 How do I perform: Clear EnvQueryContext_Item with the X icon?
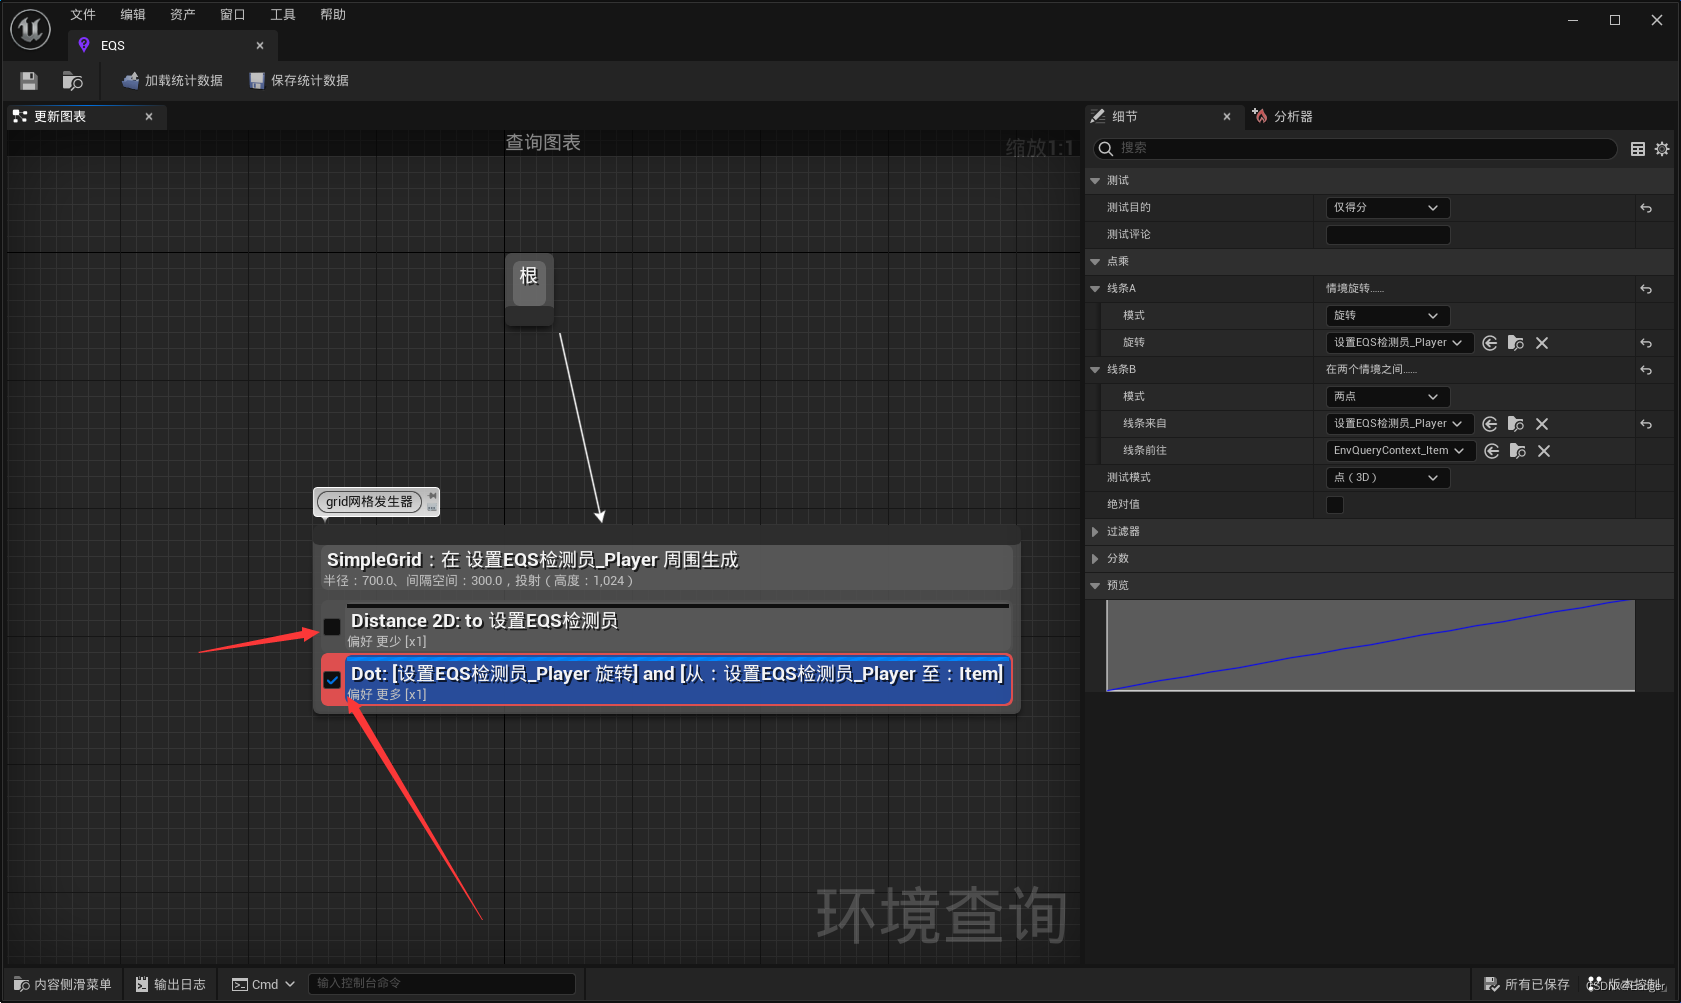pos(1542,450)
